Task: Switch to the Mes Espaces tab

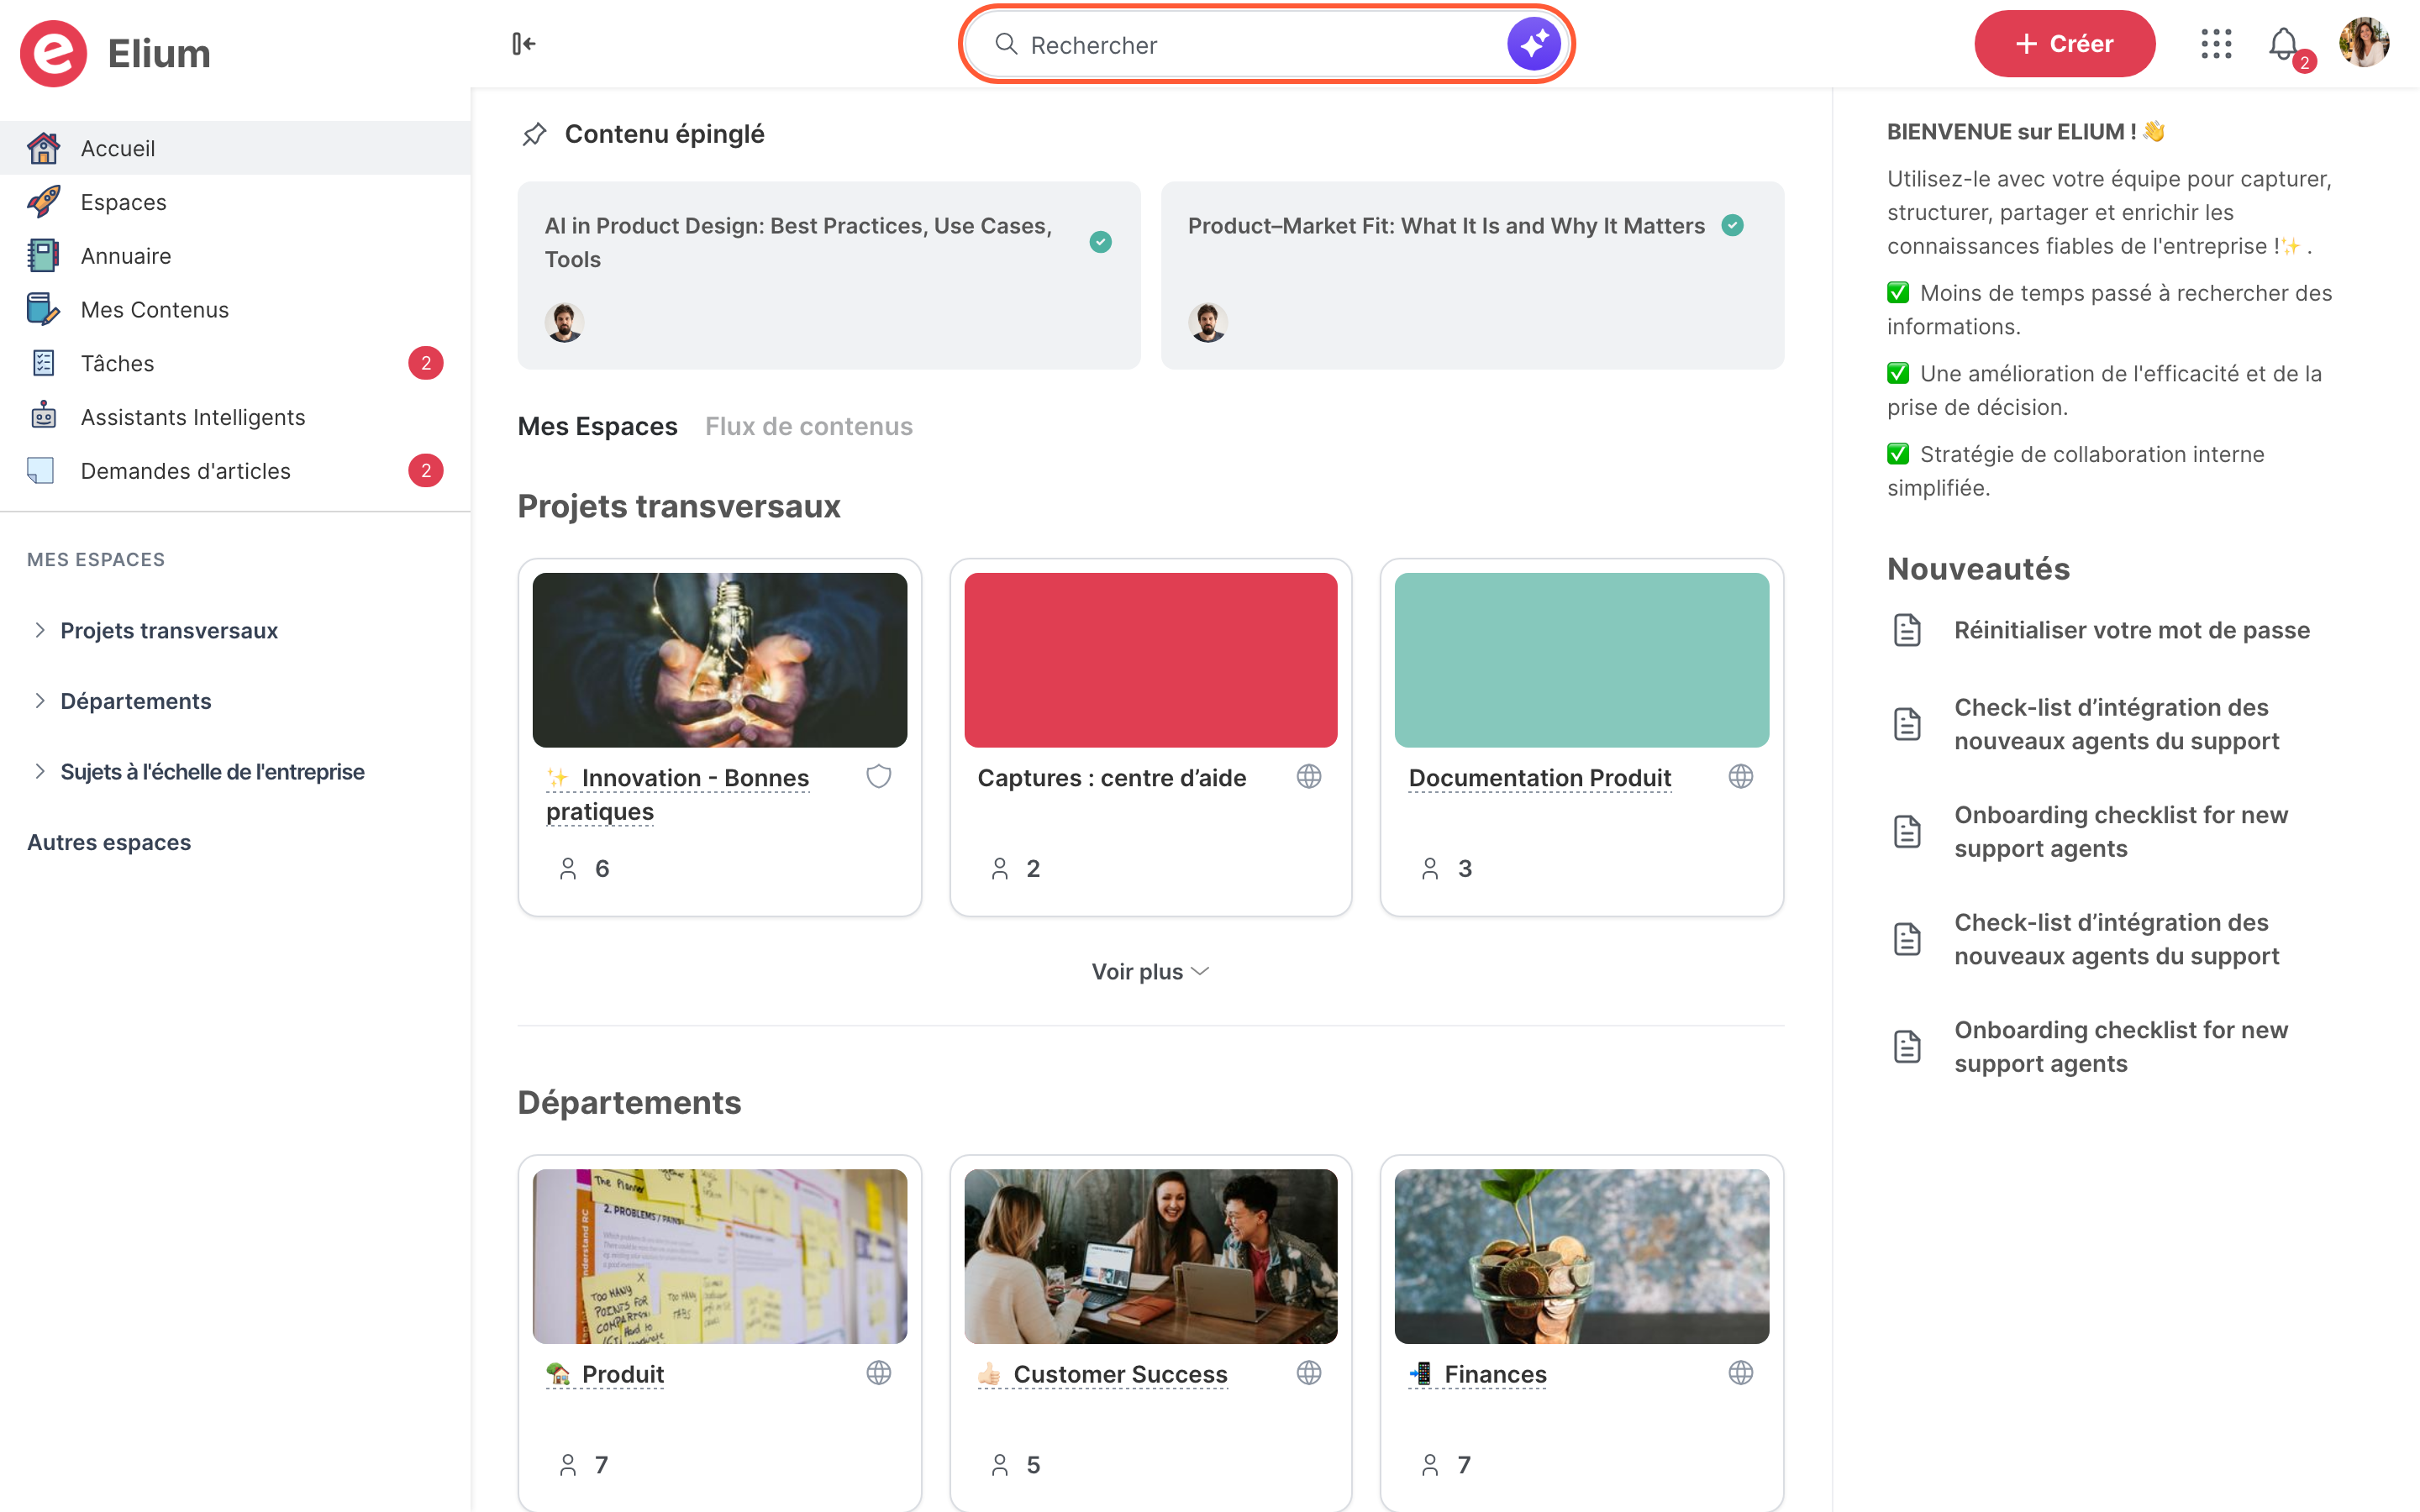Action: click(597, 427)
